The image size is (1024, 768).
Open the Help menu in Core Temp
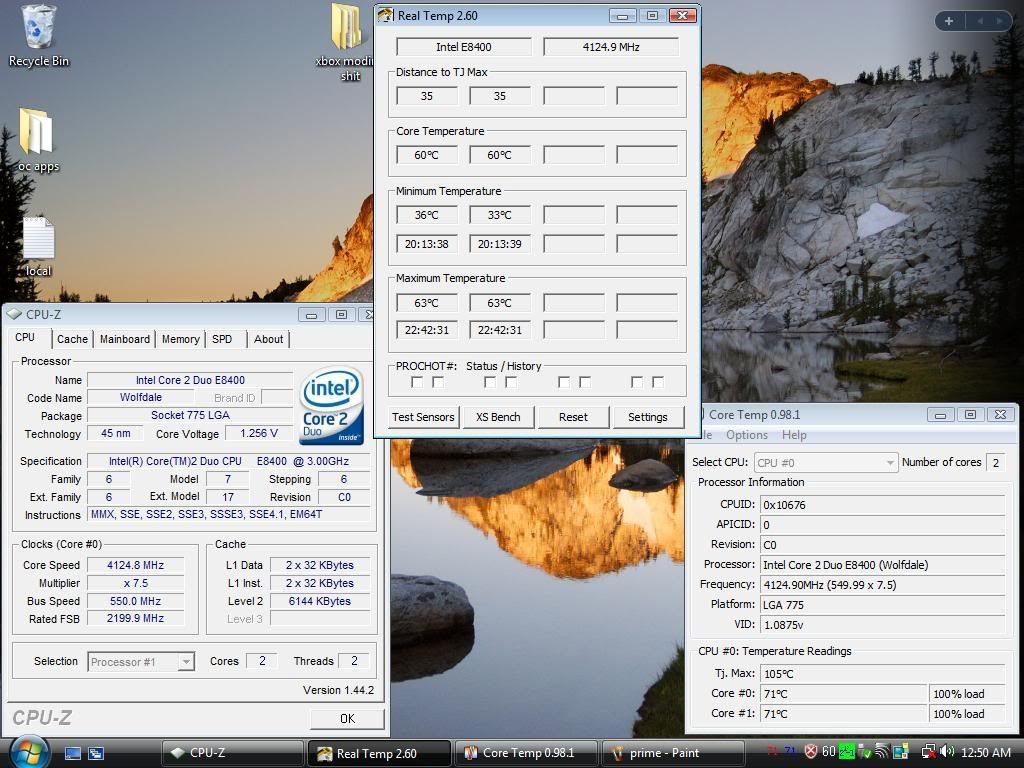coord(794,435)
